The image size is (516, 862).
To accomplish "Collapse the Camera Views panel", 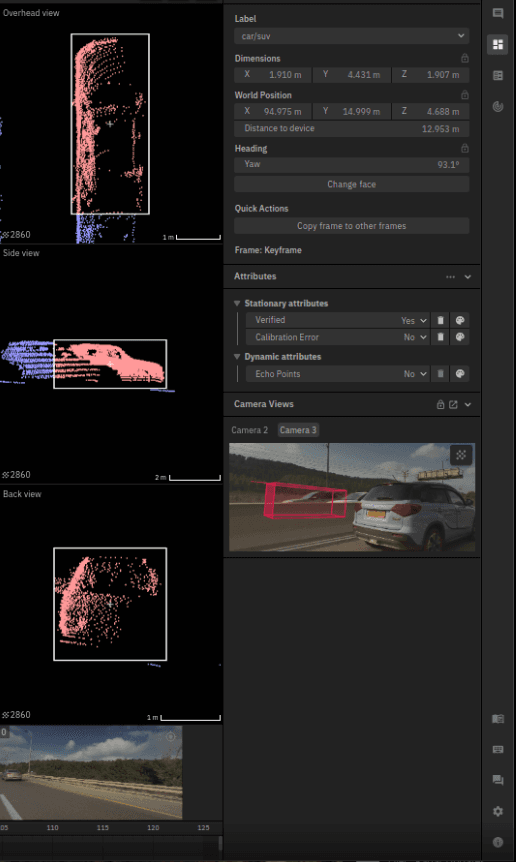I will click(468, 405).
